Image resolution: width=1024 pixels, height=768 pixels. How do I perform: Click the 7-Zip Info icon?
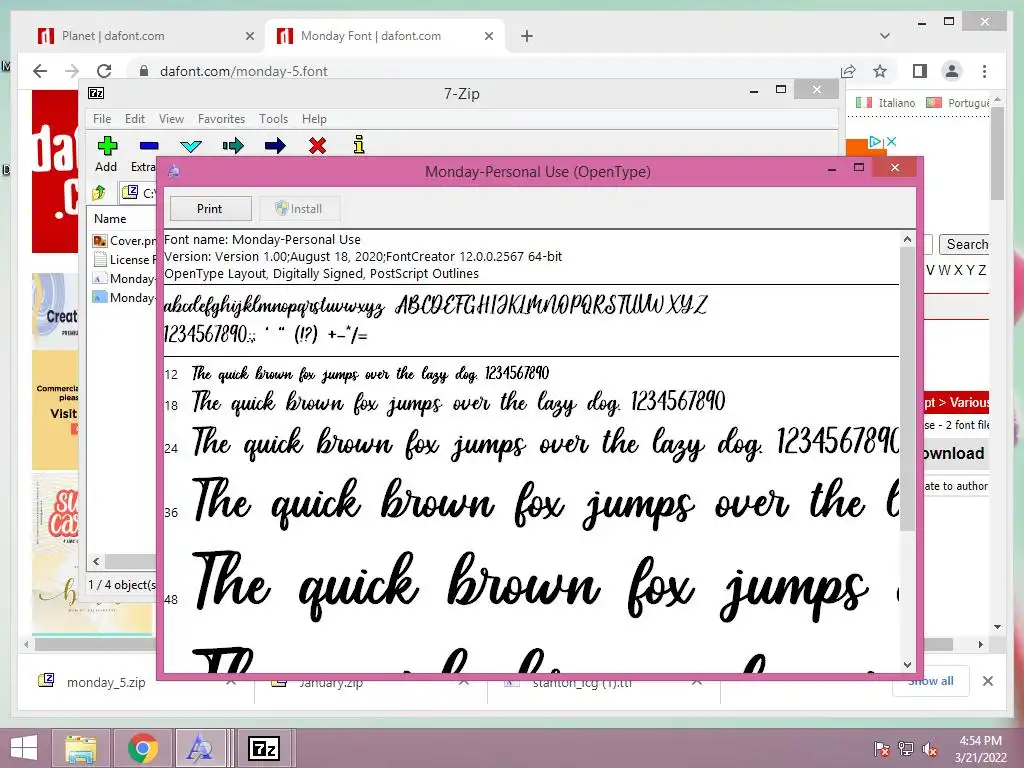[359, 144]
